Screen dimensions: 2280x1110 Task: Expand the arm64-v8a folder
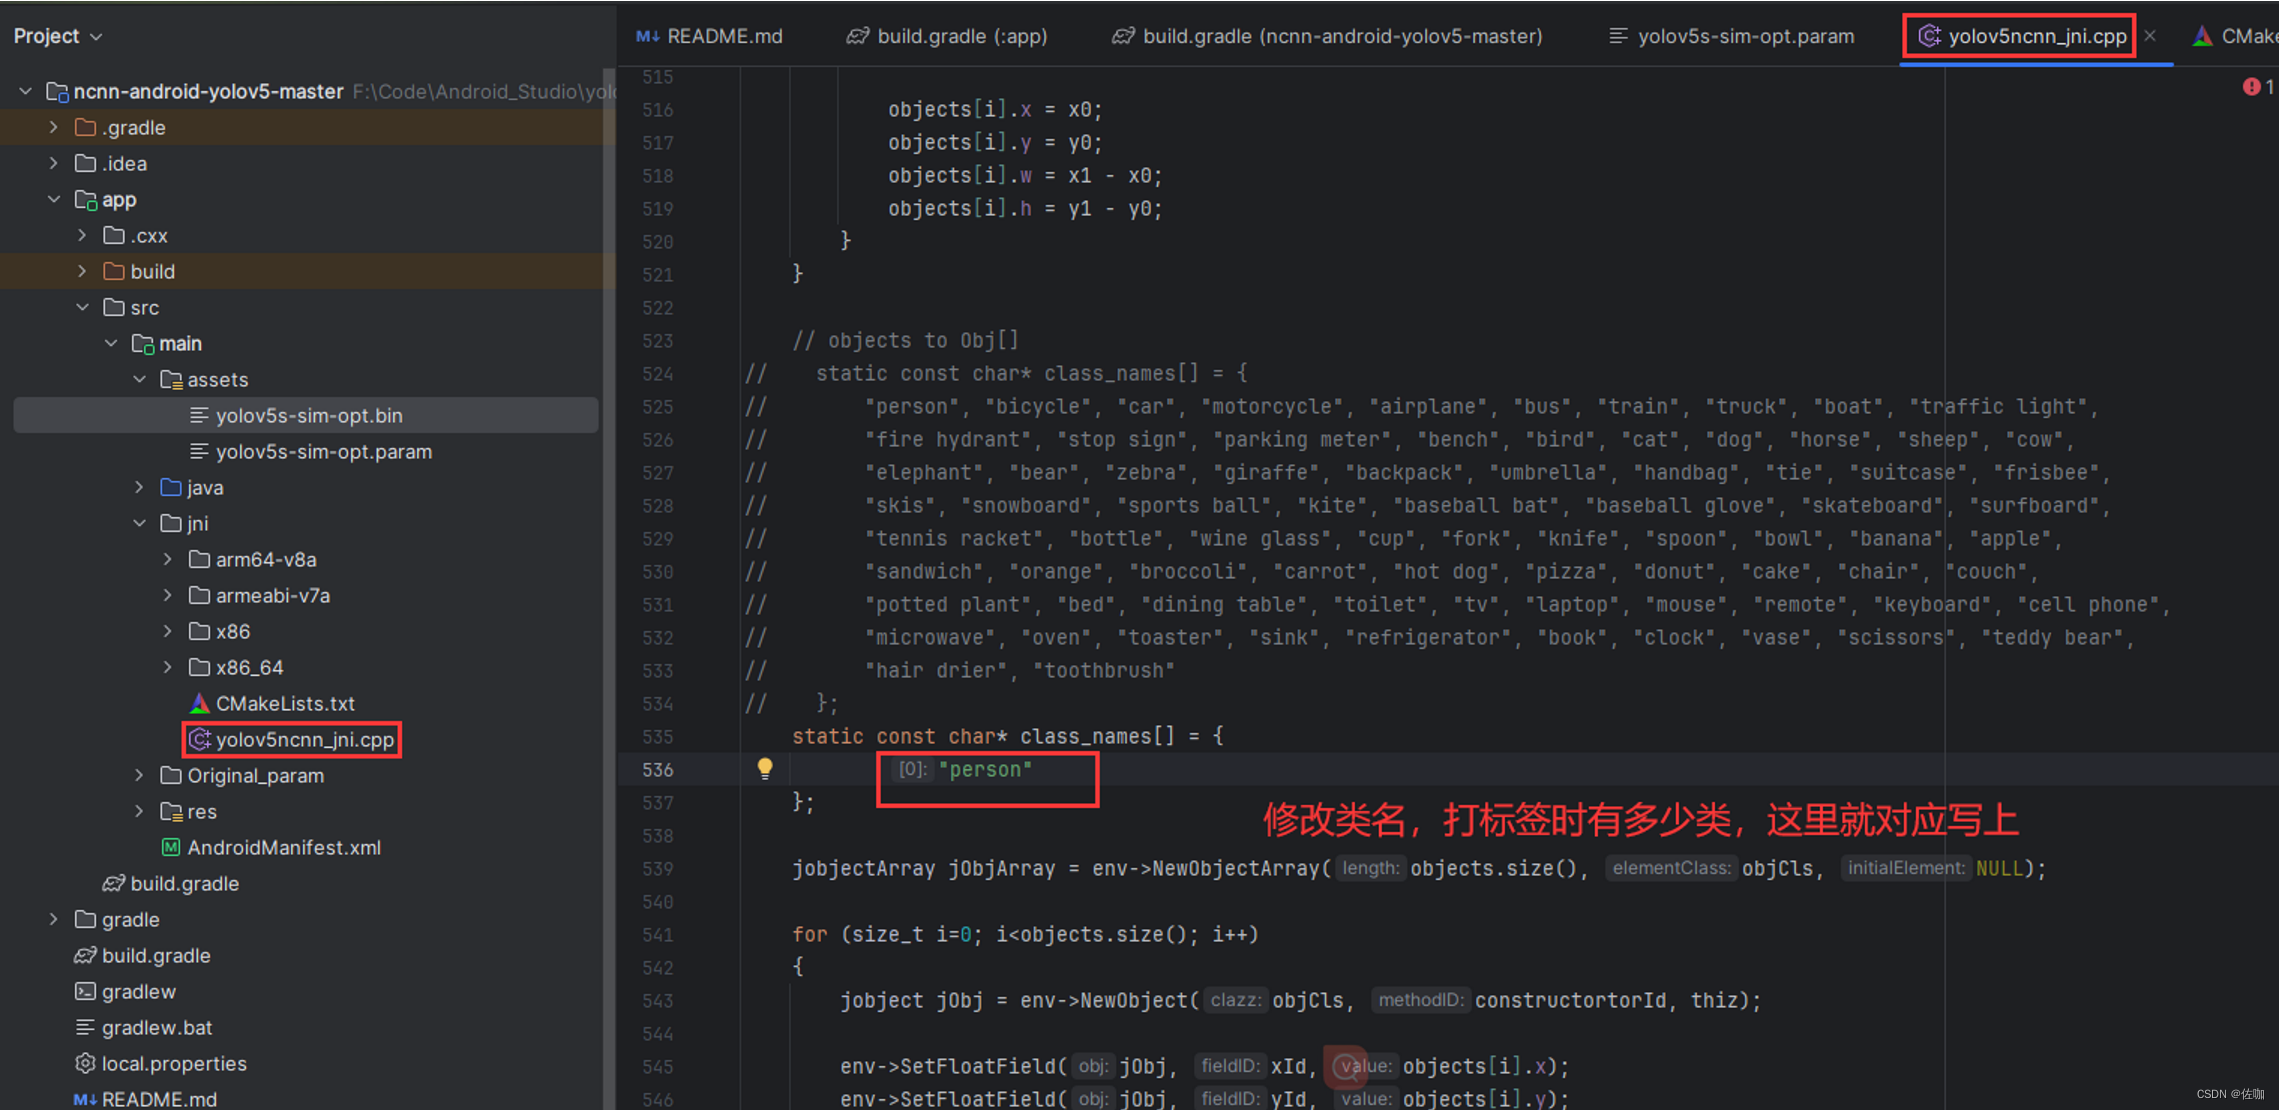point(168,559)
